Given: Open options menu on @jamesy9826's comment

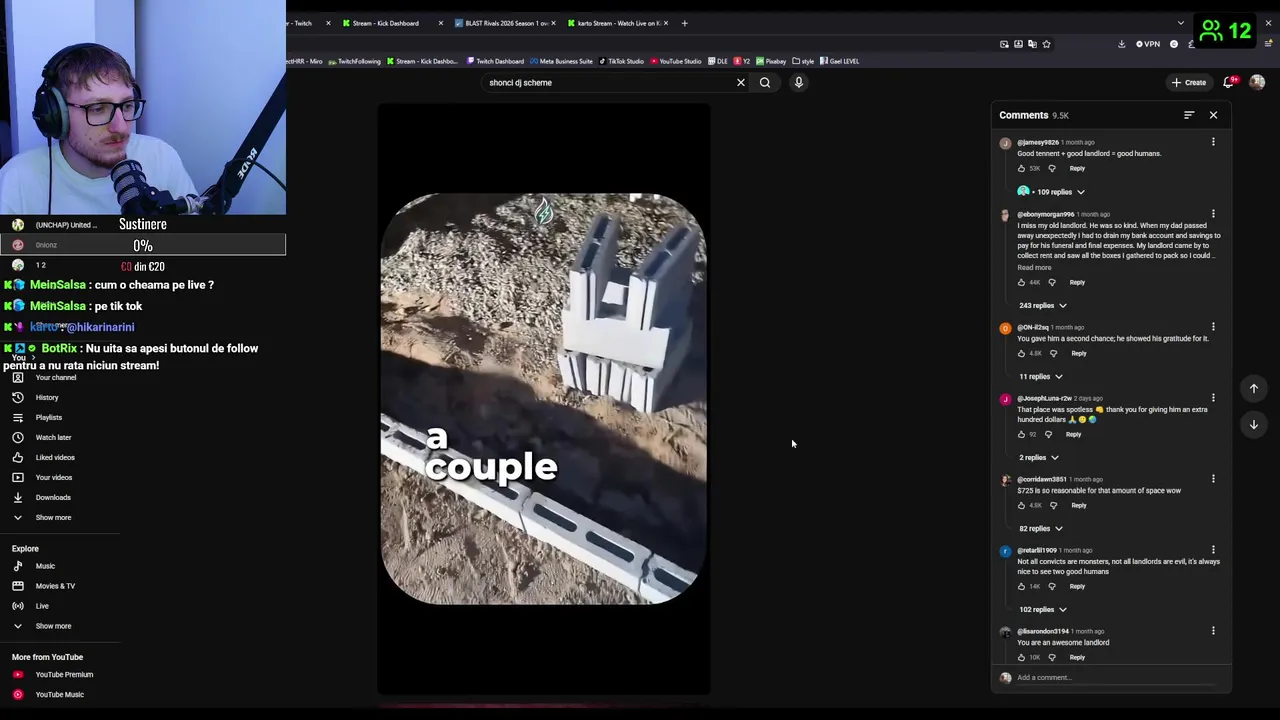Looking at the screenshot, I should [x=1213, y=142].
